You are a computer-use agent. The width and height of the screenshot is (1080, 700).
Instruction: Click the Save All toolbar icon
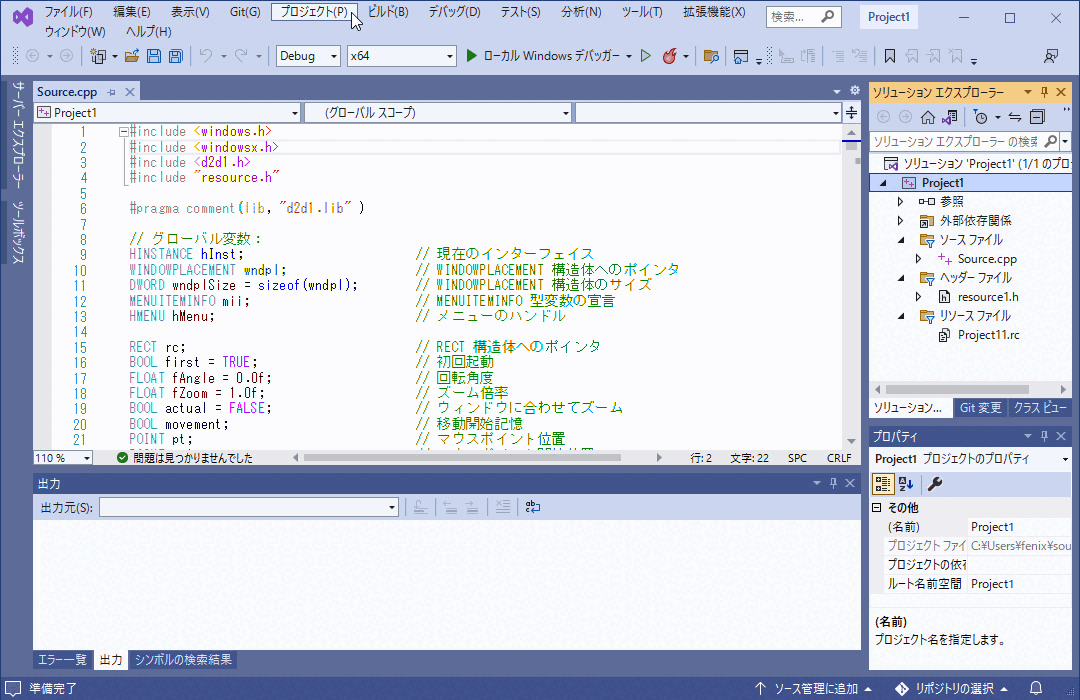[x=175, y=56]
